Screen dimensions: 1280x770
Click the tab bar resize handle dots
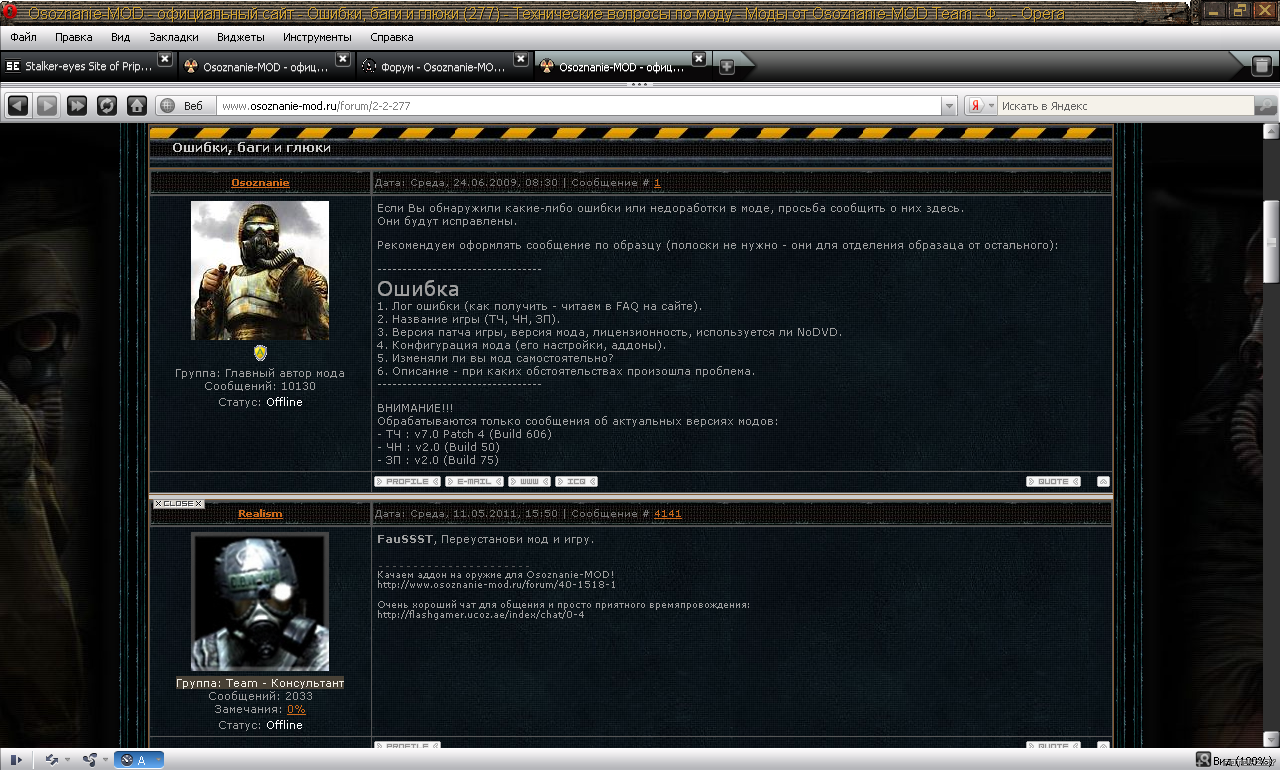click(x=640, y=85)
